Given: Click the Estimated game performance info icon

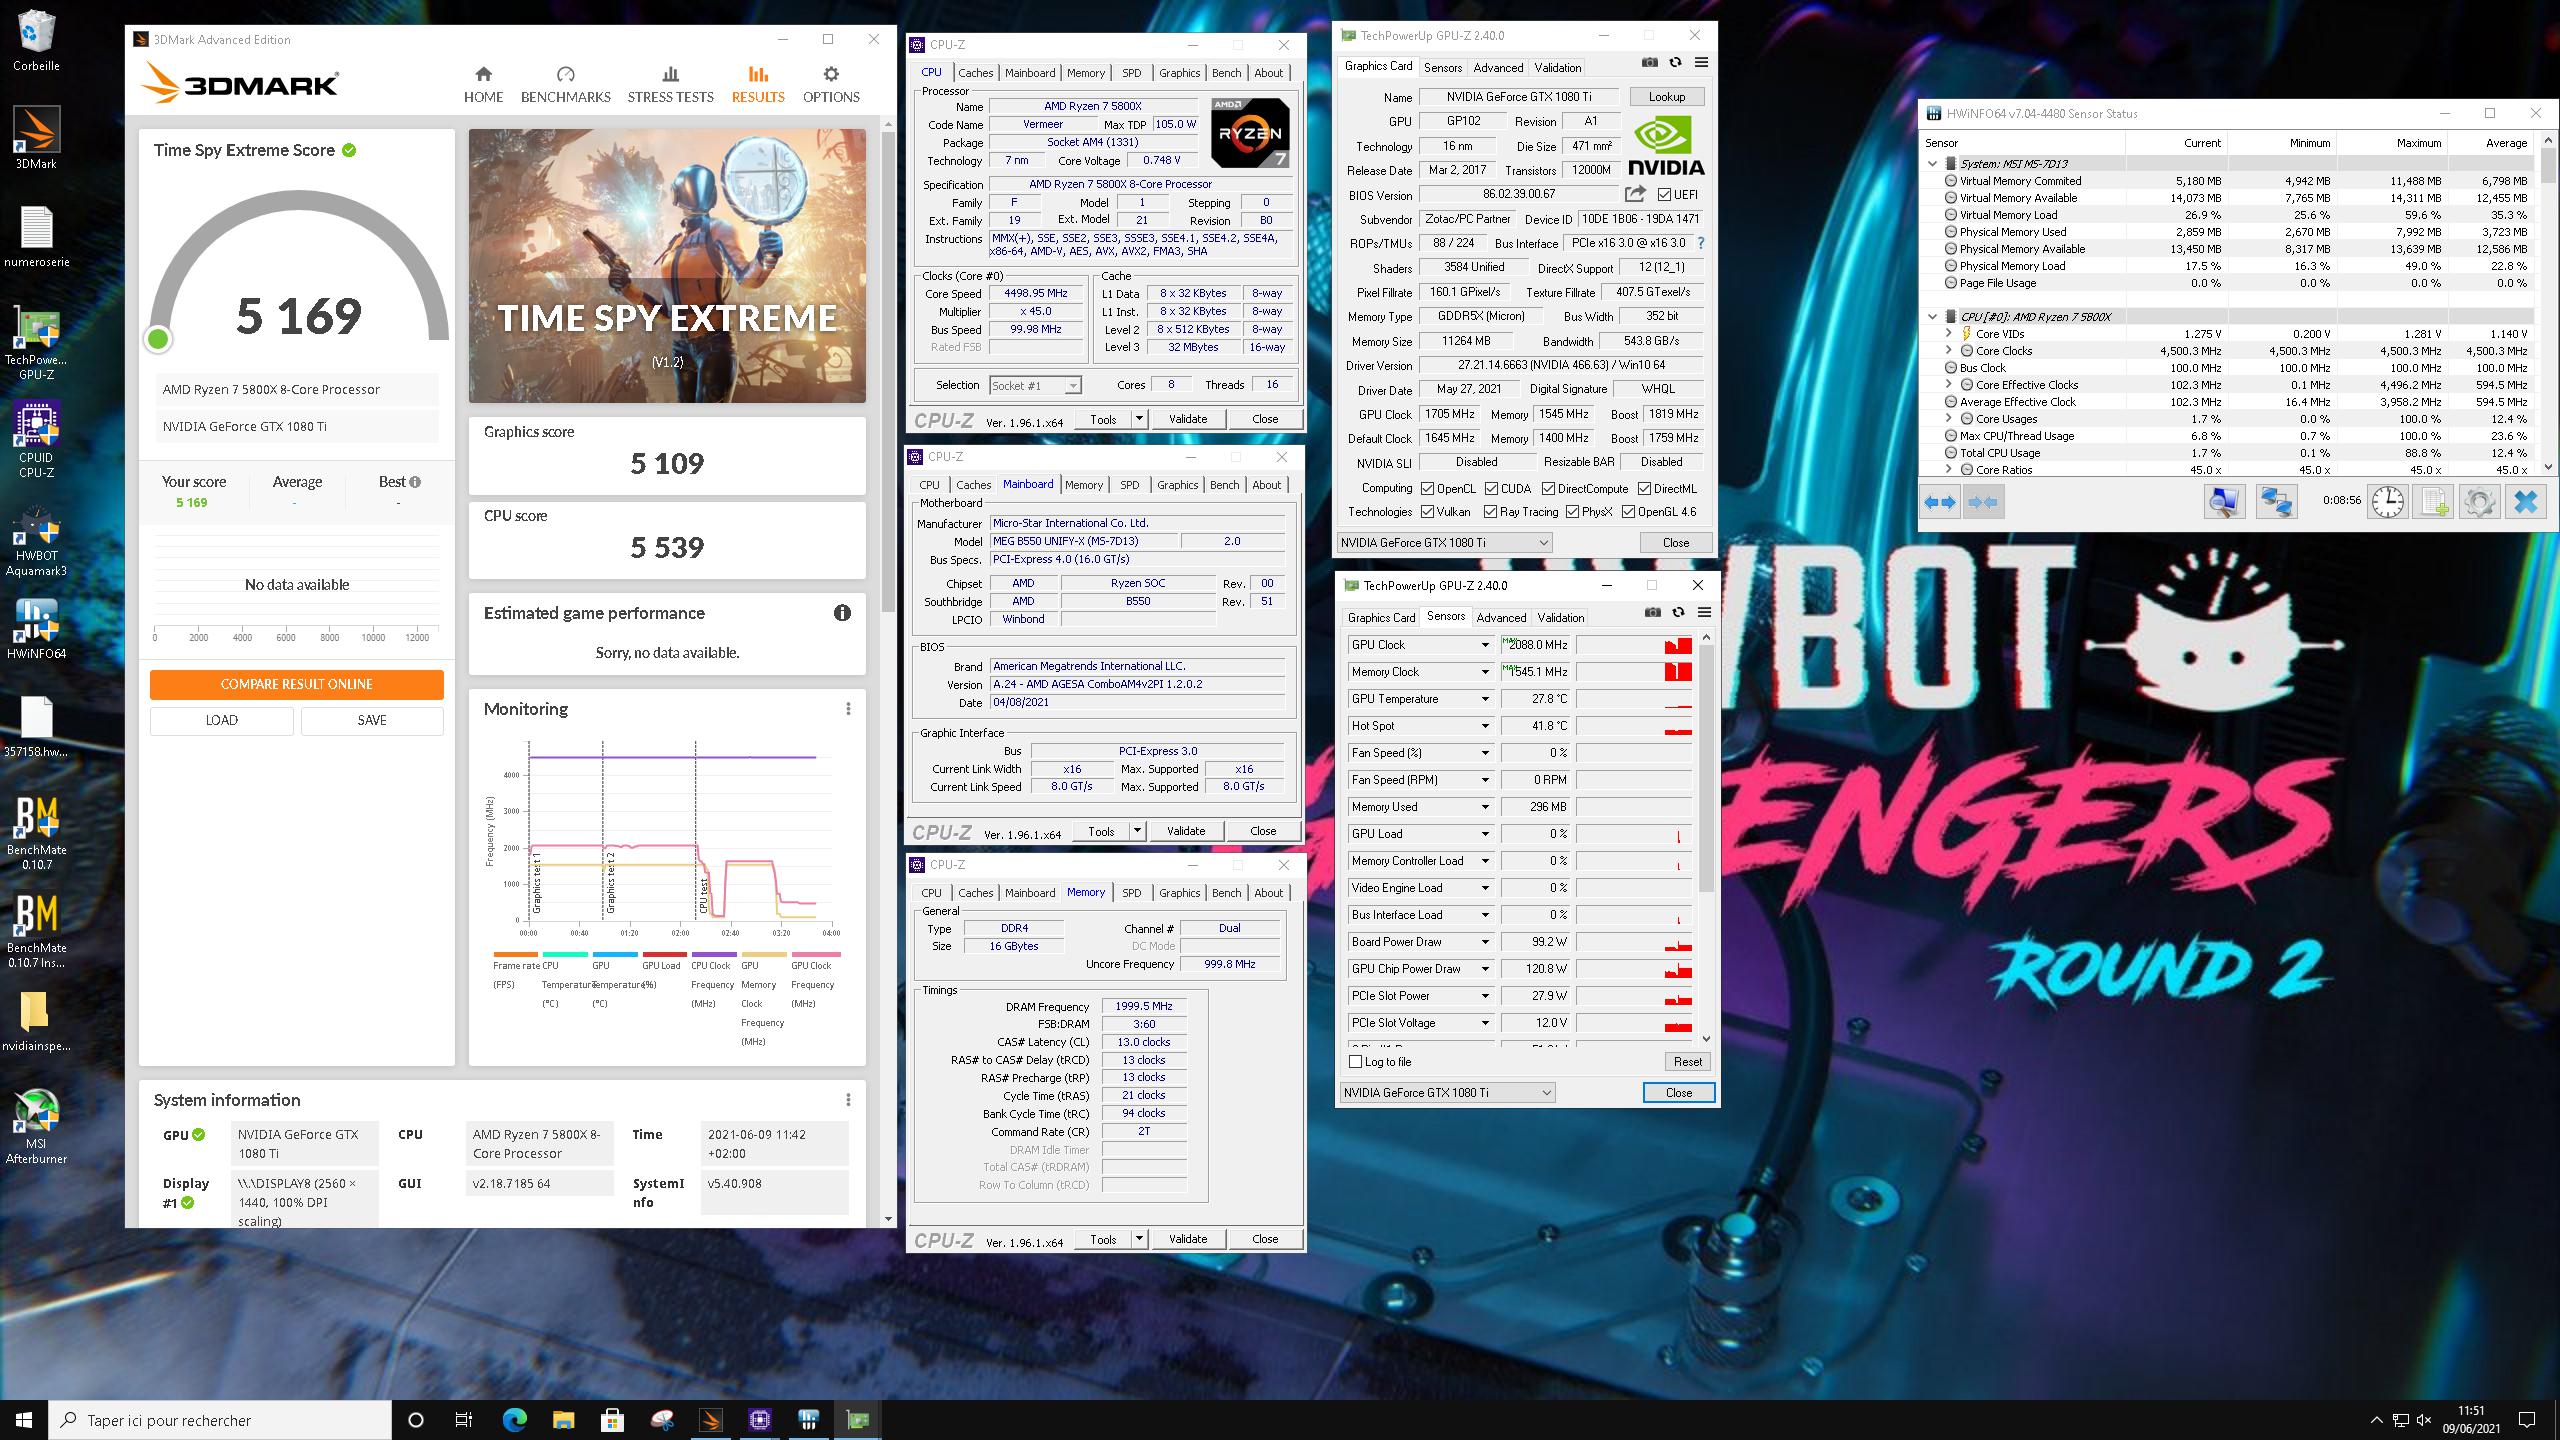Looking at the screenshot, I should pos(842,613).
